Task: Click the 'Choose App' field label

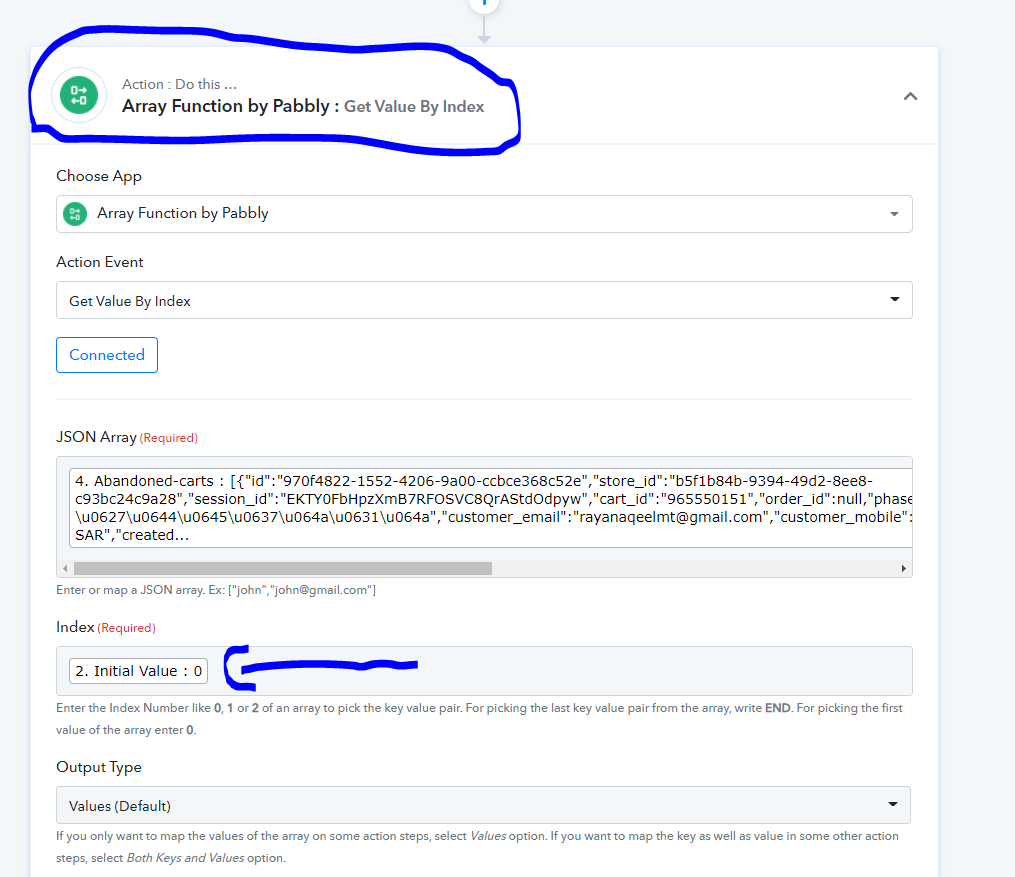Action: click(x=99, y=176)
